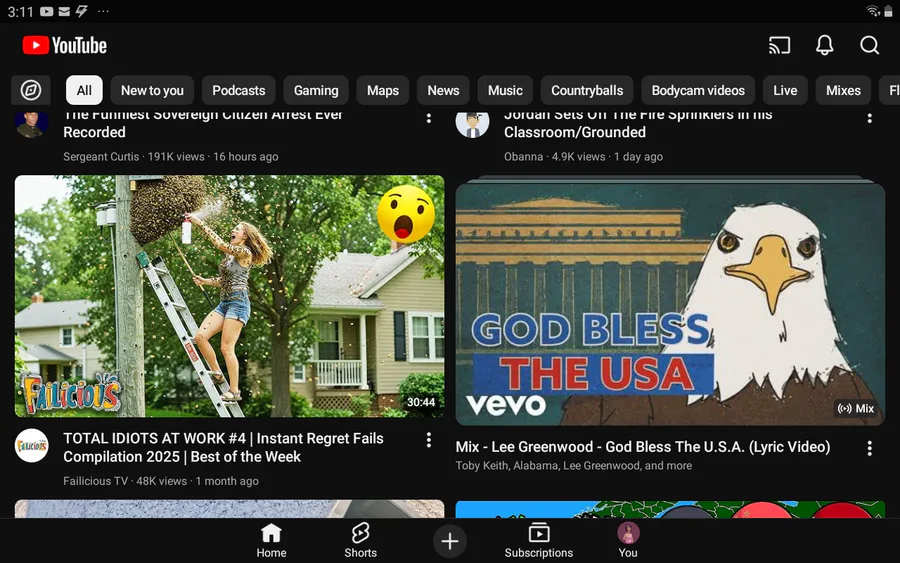Open Mix - Lee Greenwood title

(643, 446)
